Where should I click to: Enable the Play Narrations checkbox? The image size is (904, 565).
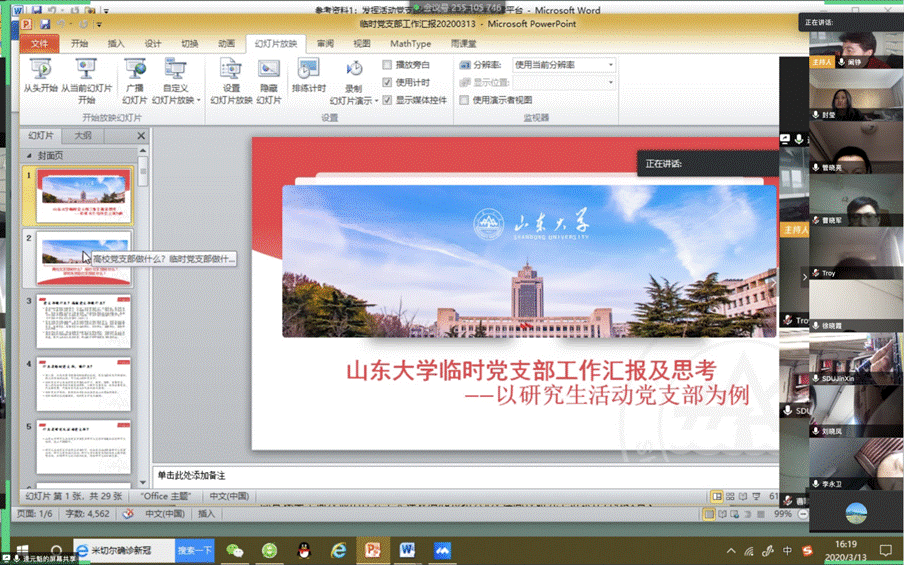(x=388, y=65)
